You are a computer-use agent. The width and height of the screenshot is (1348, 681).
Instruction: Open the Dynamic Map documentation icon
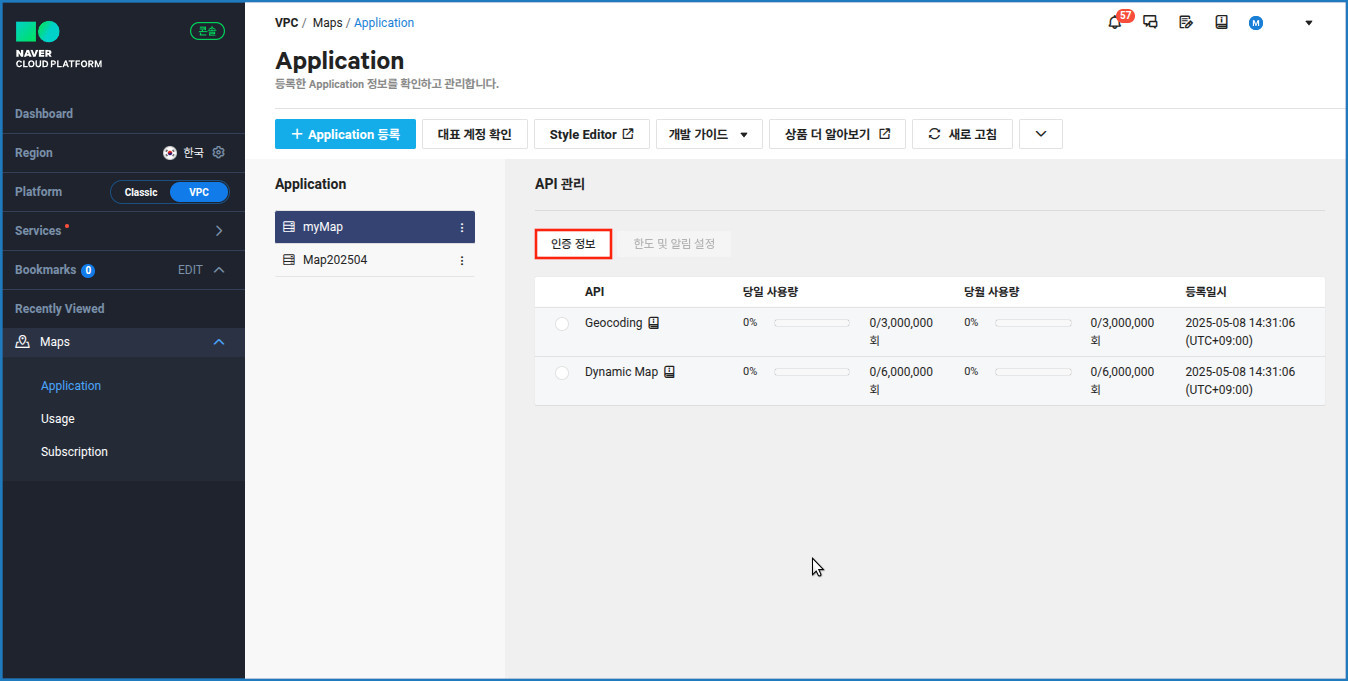pos(670,372)
